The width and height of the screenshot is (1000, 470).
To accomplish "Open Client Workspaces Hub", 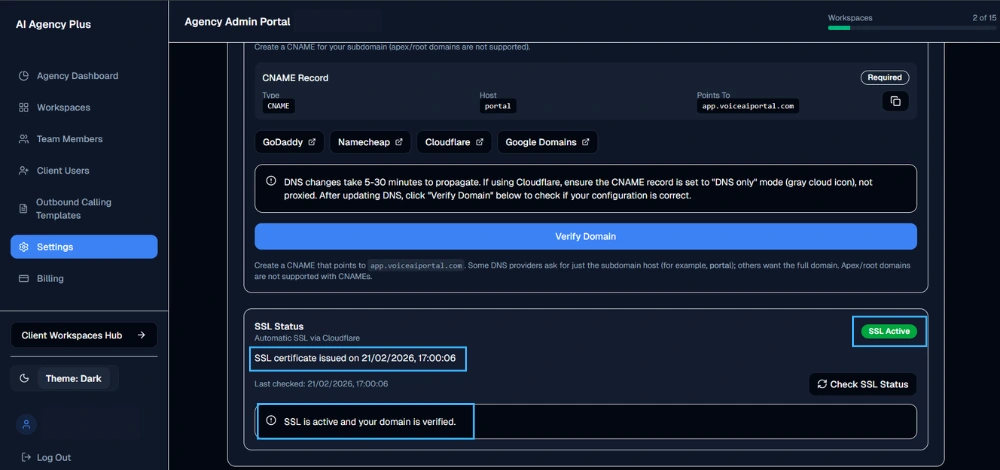I will 84,335.
